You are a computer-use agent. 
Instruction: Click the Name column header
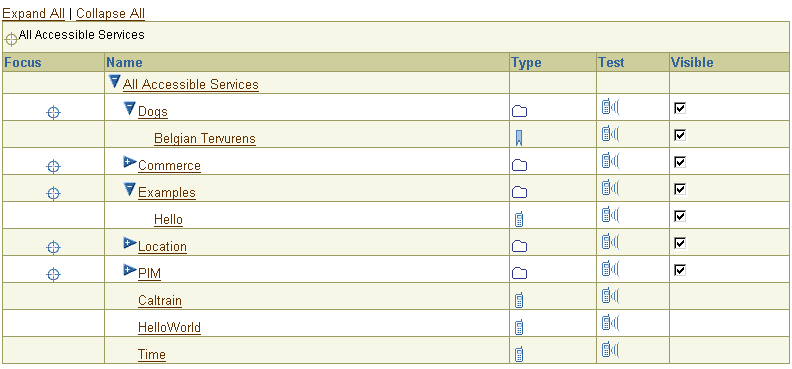pos(124,63)
